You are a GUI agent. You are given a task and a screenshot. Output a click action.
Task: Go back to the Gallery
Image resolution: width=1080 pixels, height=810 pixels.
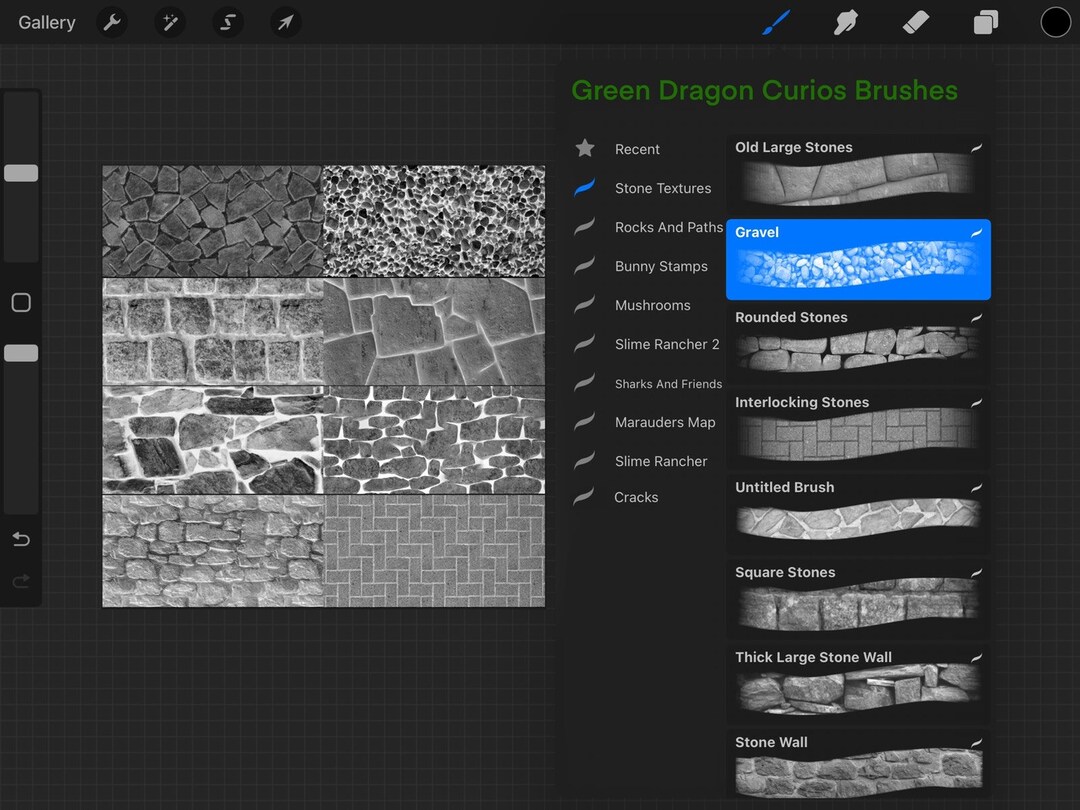pos(46,22)
